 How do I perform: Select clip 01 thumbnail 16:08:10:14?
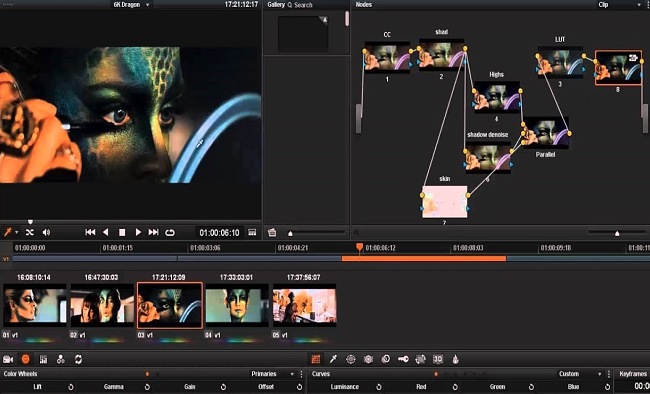(x=34, y=305)
